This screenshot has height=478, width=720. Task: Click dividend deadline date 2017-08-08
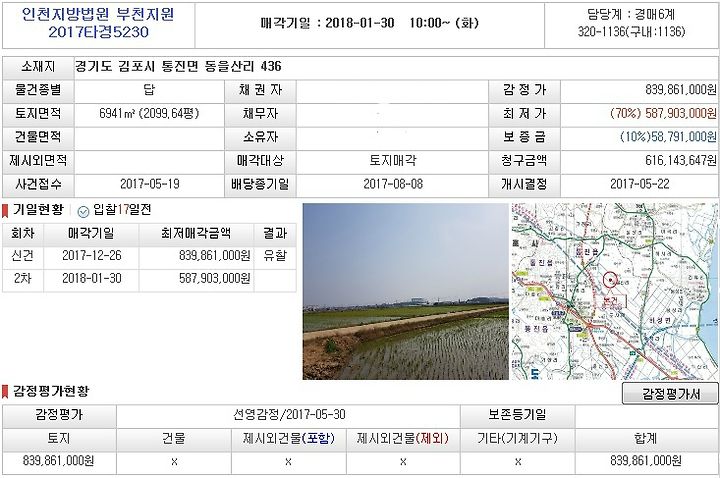coord(393,184)
